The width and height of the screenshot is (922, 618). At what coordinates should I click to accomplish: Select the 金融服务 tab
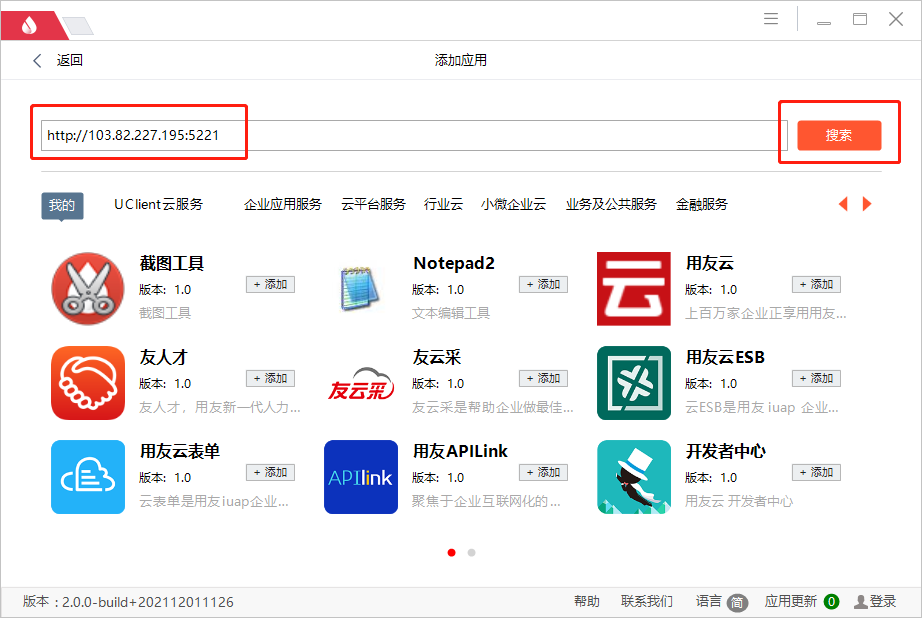click(x=701, y=204)
